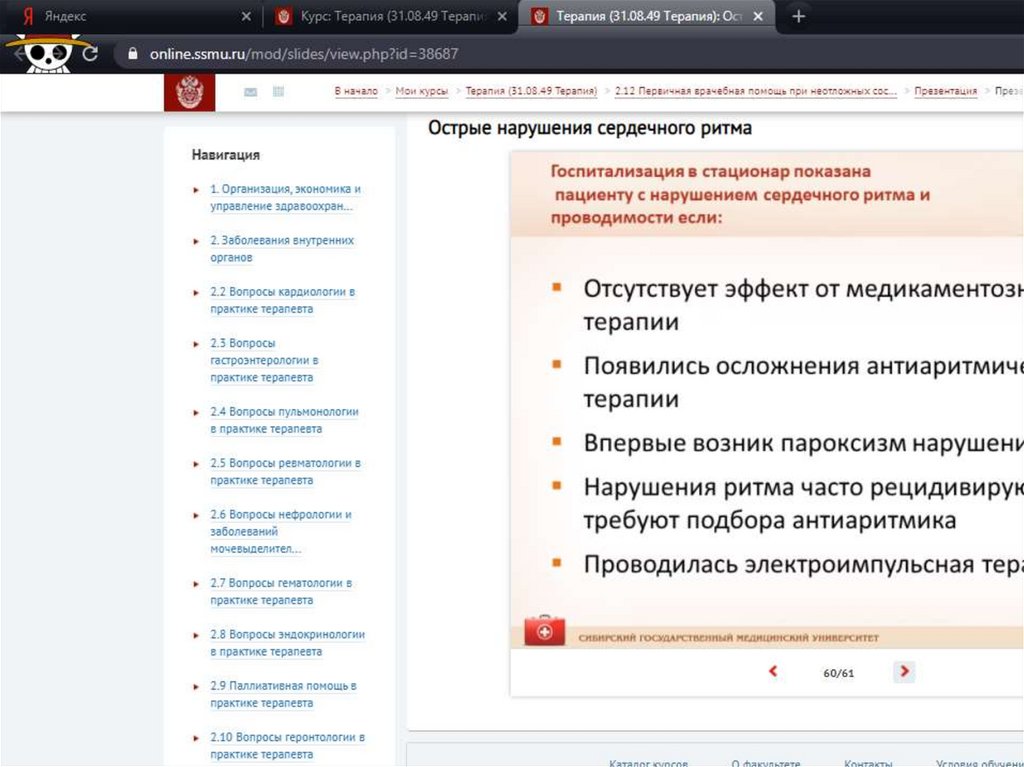
Task: Click the padlock site security icon
Action: [130, 53]
